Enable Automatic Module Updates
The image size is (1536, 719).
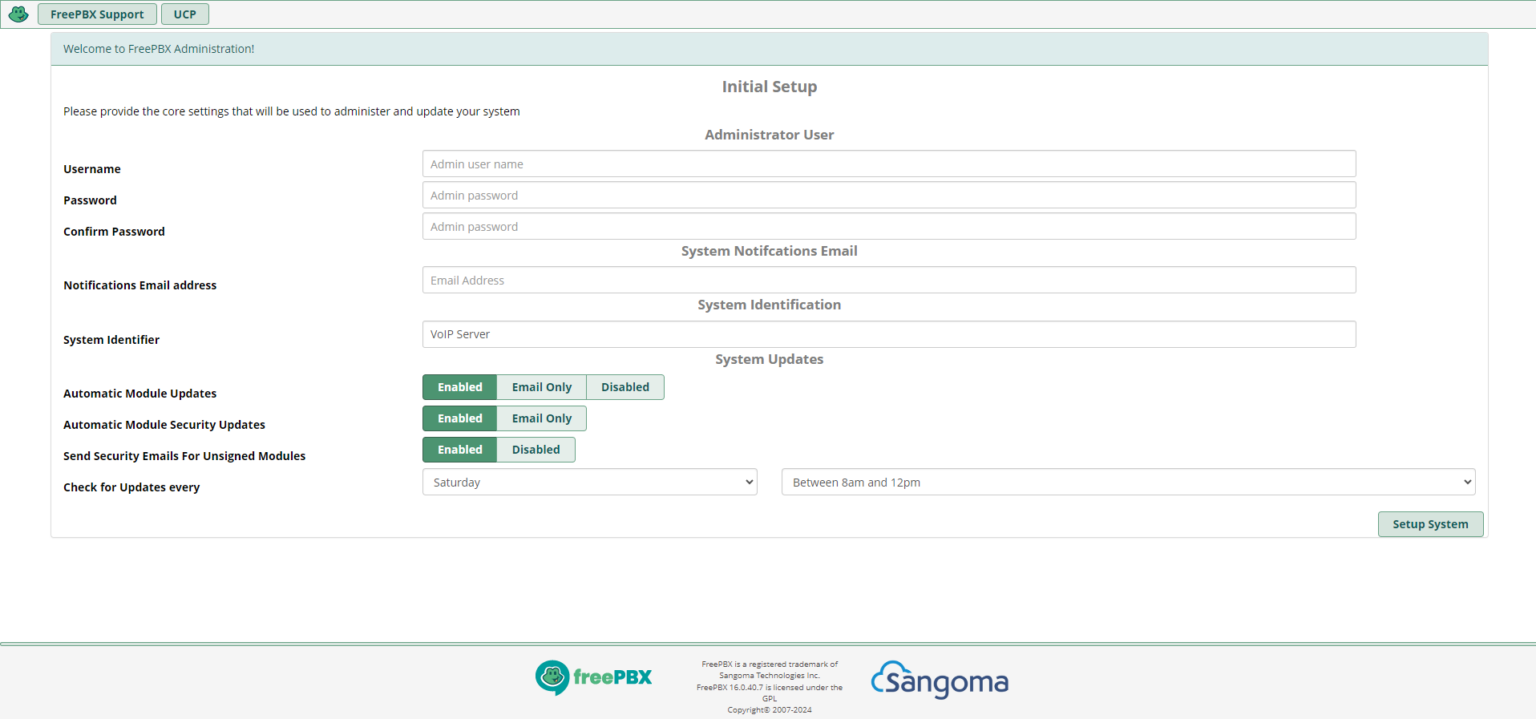(x=459, y=387)
